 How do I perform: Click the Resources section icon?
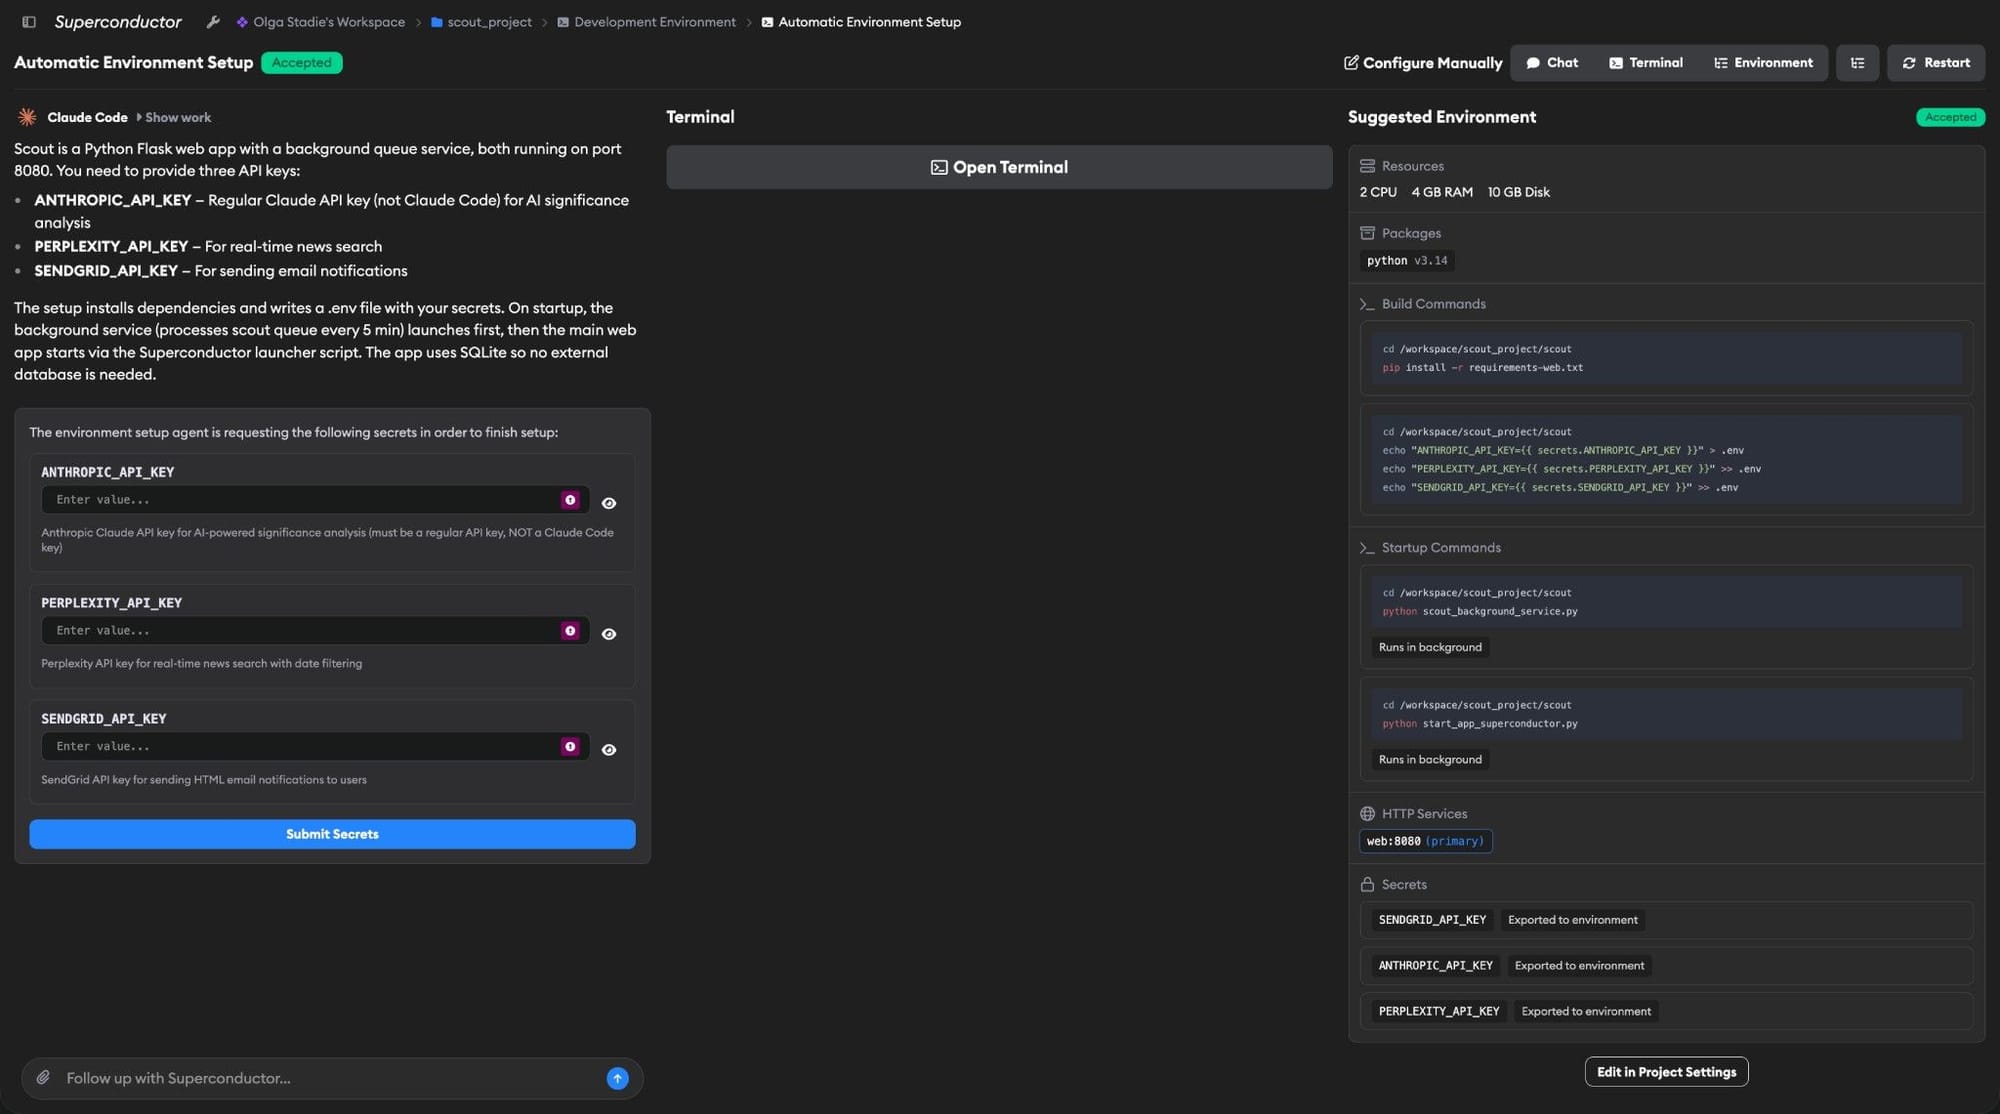tap(1367, 166)
